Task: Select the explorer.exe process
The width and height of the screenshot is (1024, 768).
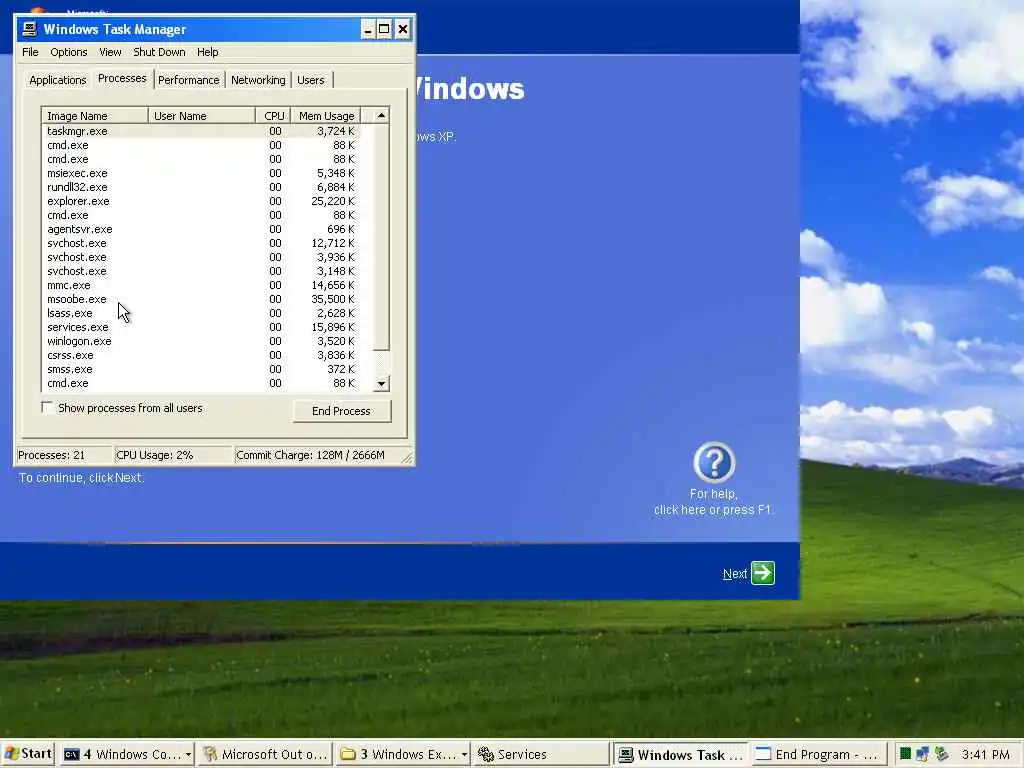Action: click(x=201, y=201)
